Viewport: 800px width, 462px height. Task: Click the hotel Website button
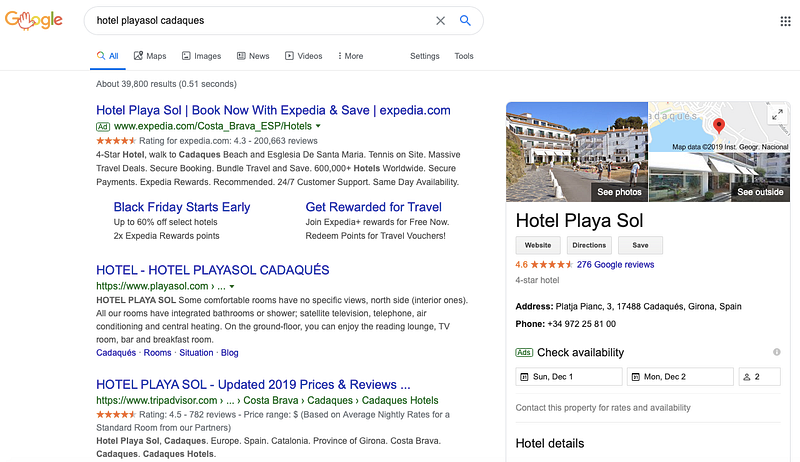[538, 245]
